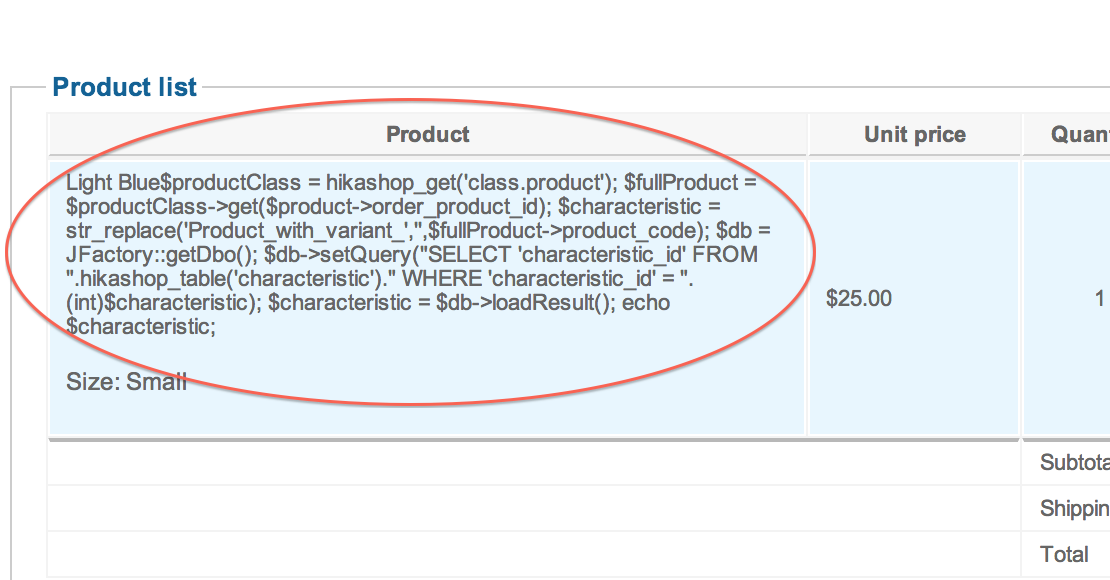Click the partially visible Quantity column header

tap(1080, 135)
